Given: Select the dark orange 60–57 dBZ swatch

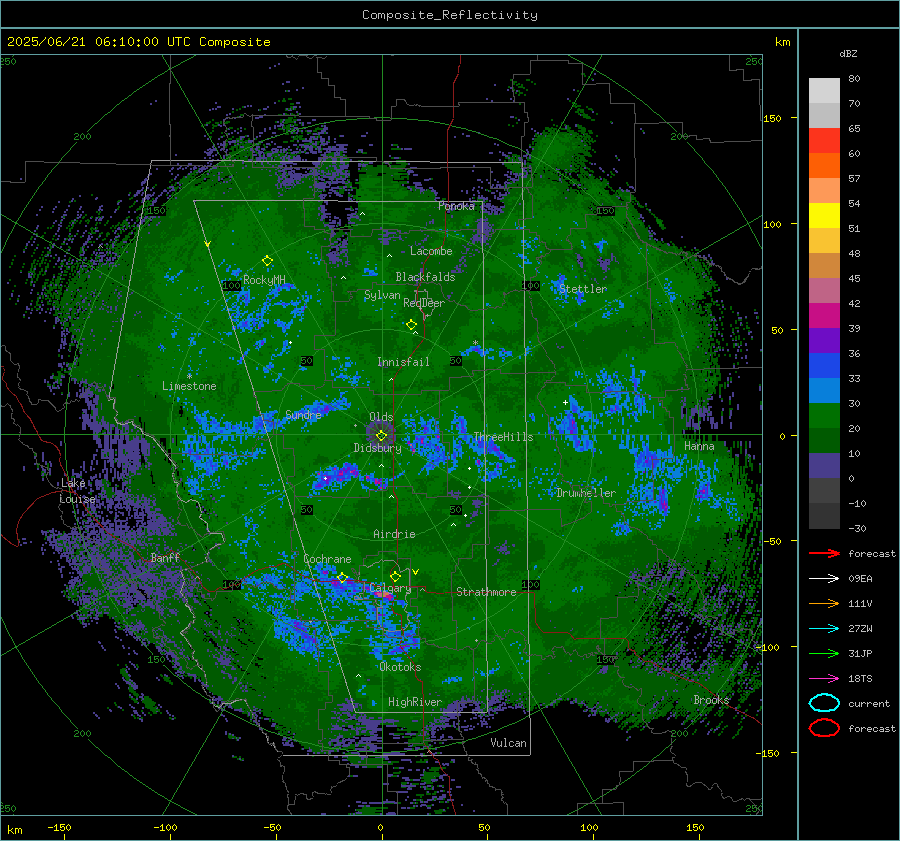Looking at the screenshot, I should [x=824, y=166].
